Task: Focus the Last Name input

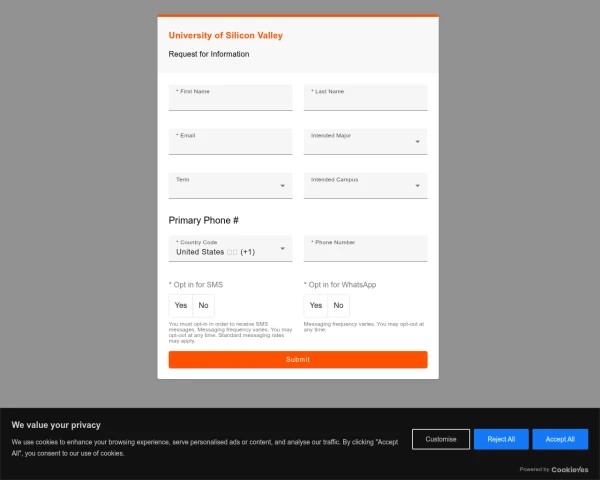Action: pos(365,99)
